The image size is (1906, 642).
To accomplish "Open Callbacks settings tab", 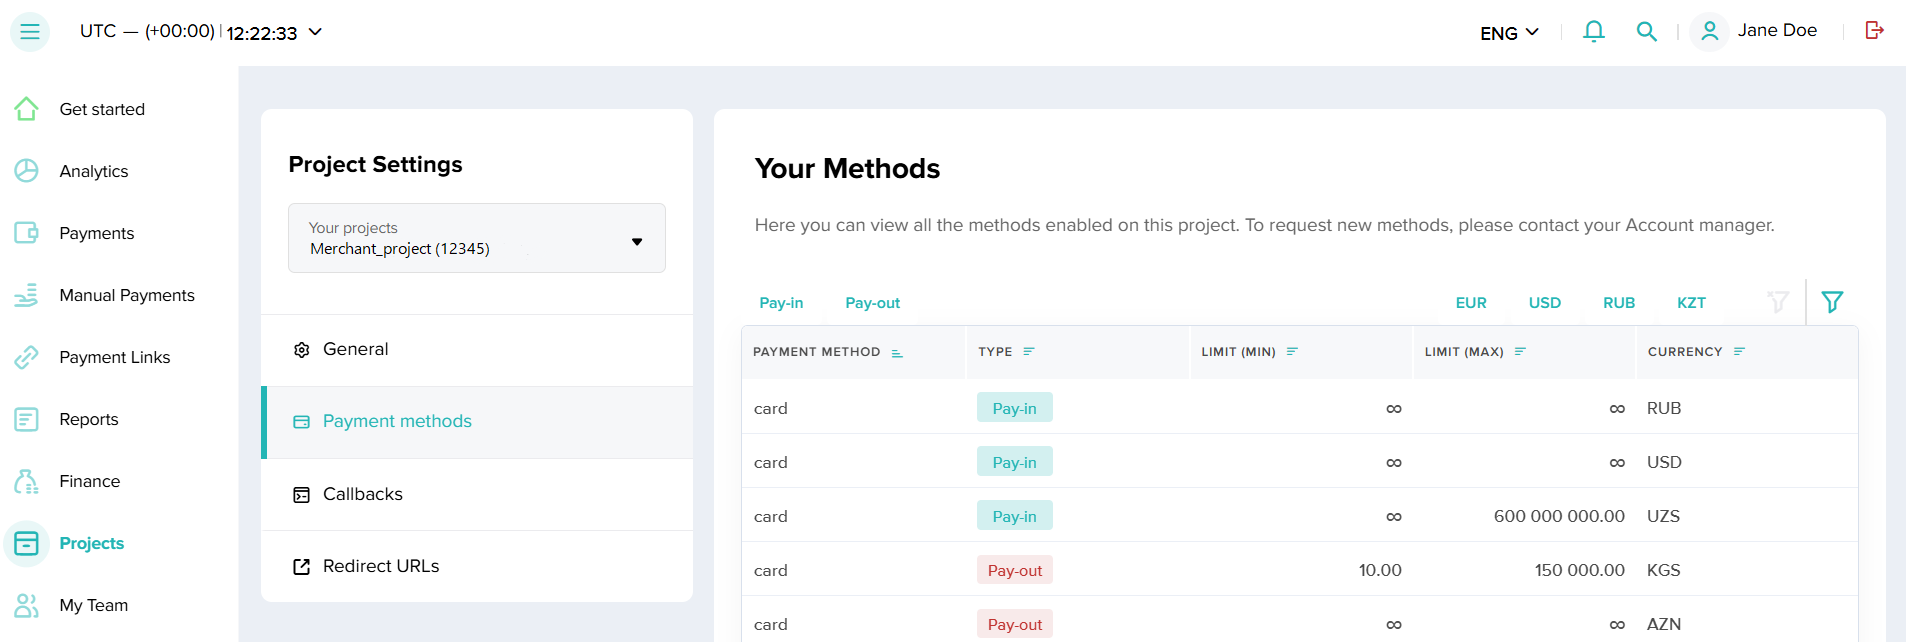I will click(362, 494).
